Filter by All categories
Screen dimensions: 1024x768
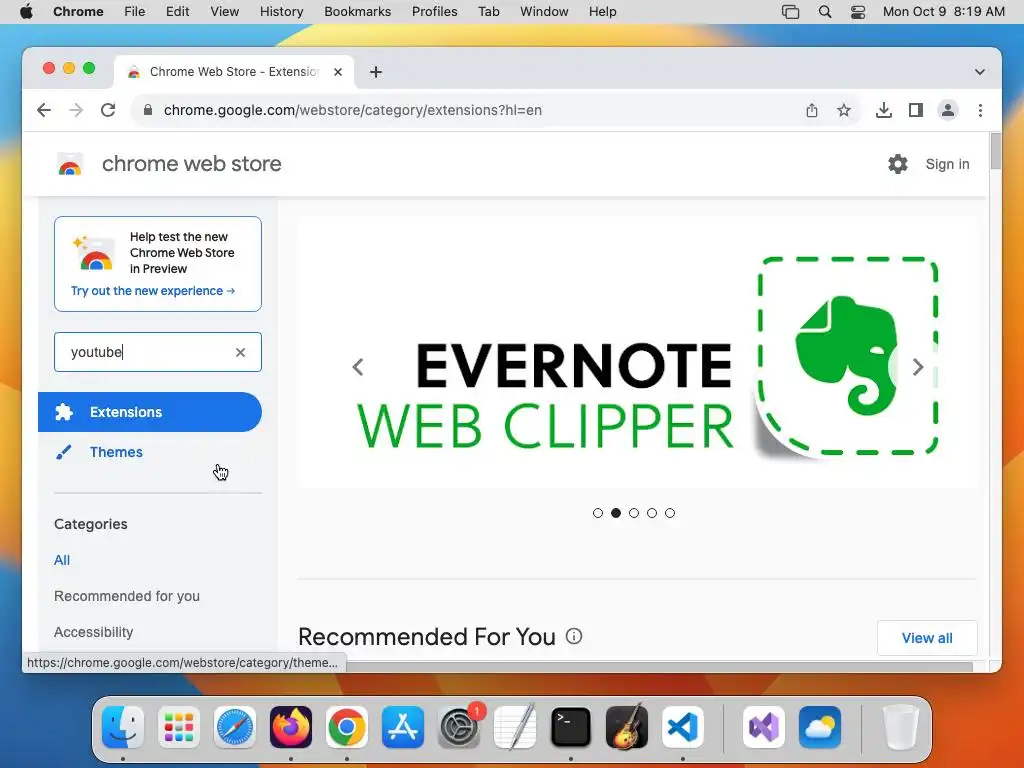(62, 560)
